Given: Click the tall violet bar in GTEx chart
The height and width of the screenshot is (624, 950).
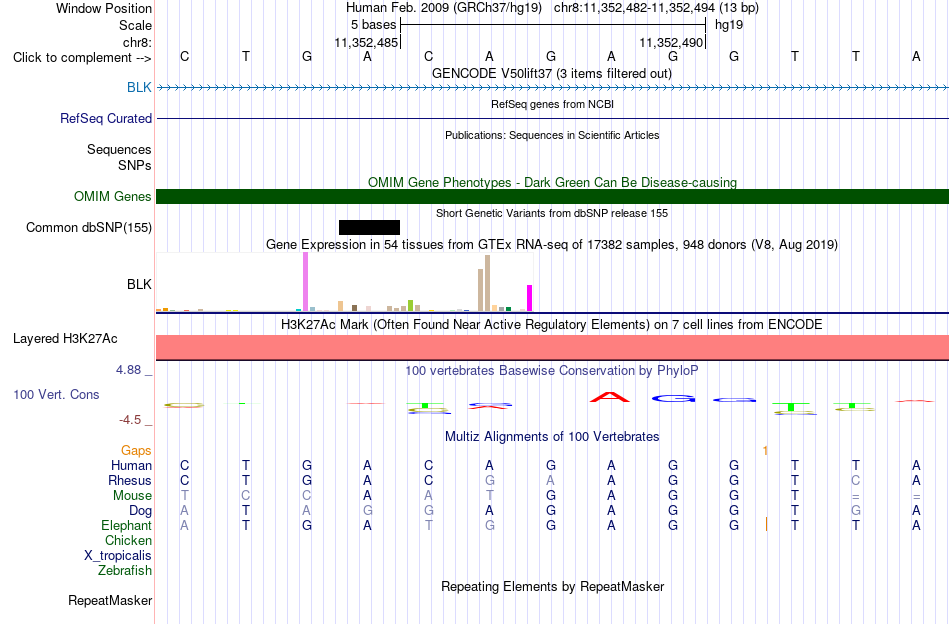Looking at the screenshot, I should point(305,282).
